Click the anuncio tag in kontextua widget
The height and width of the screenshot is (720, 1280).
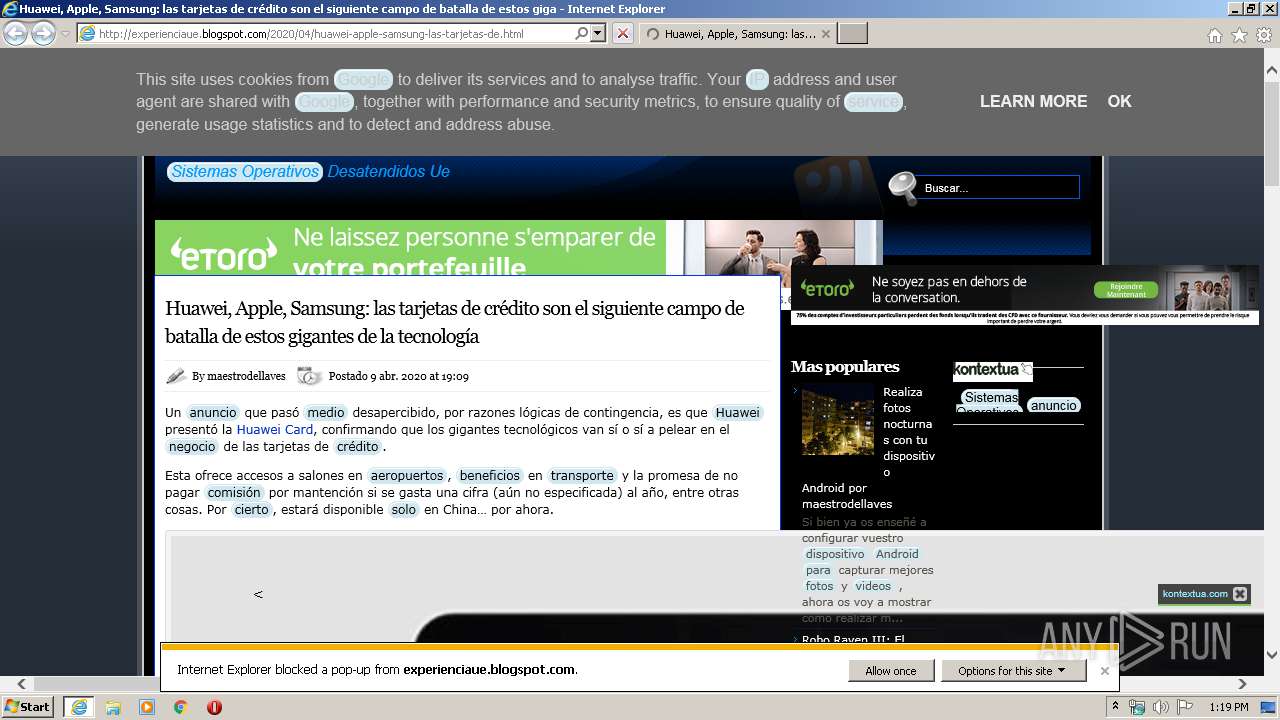(1054, 405)
